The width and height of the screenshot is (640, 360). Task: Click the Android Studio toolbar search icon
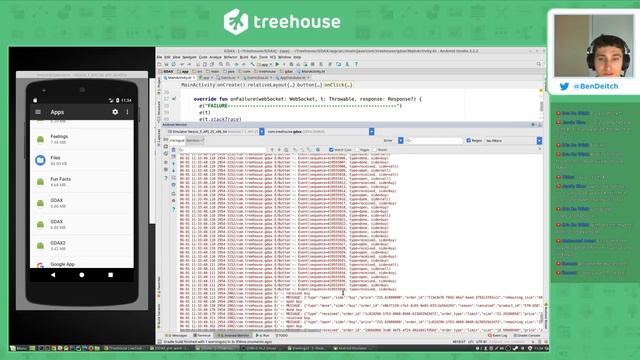[539, 64]
